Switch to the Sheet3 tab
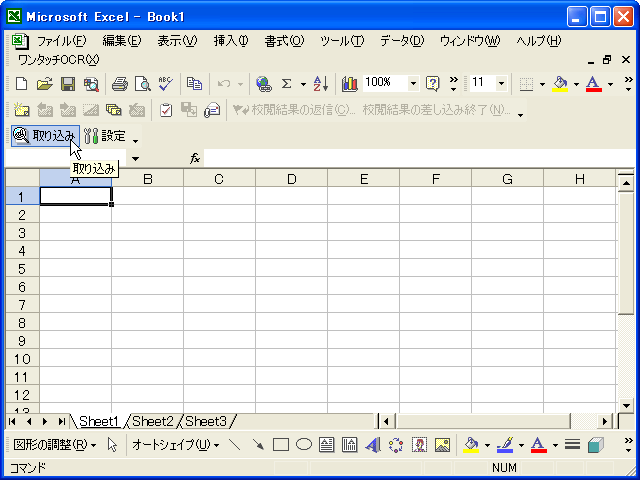 click(x=206, y=421)
